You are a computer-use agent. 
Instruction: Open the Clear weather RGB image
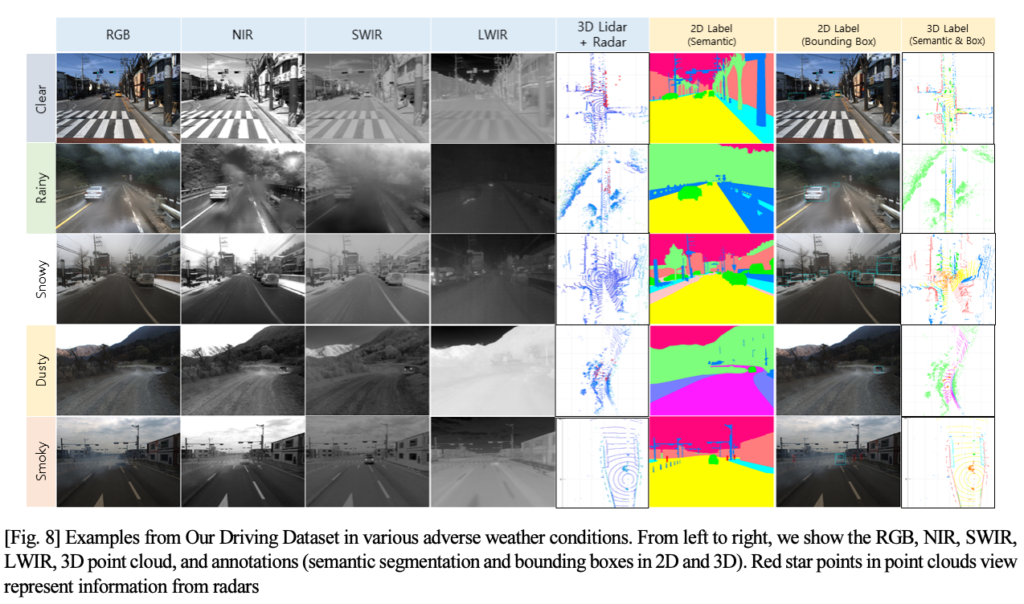point(118,97)
